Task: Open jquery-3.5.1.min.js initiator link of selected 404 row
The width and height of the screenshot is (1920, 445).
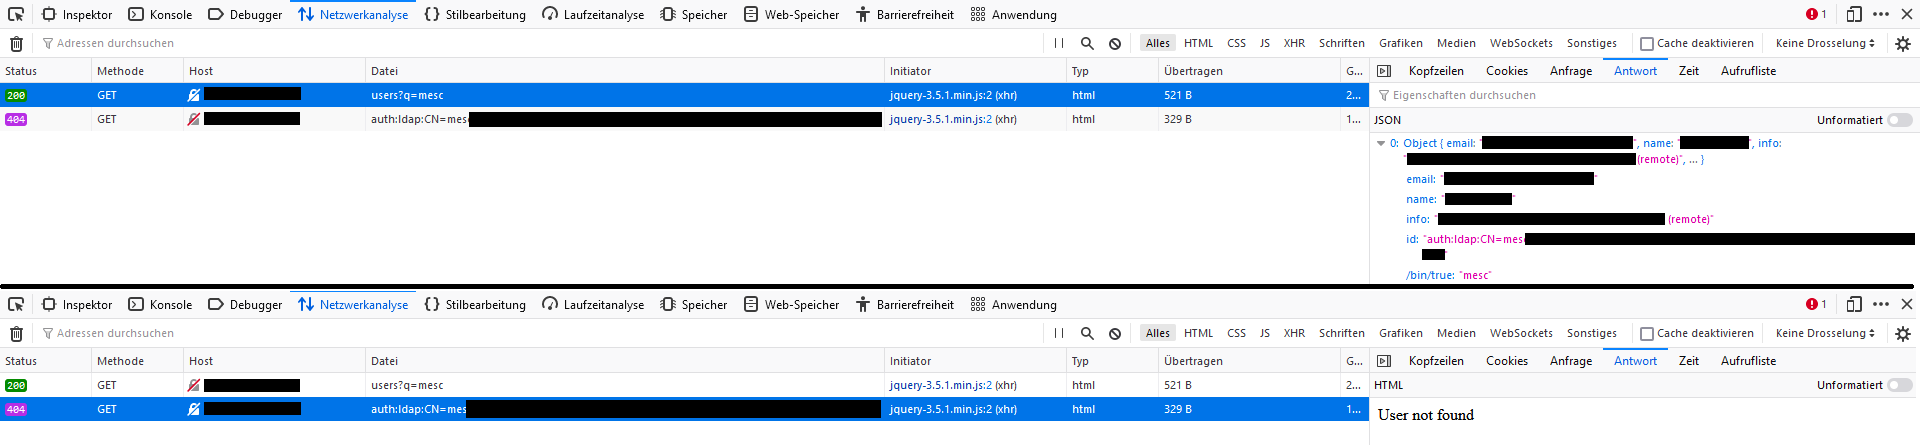Action: coord(940,409)
